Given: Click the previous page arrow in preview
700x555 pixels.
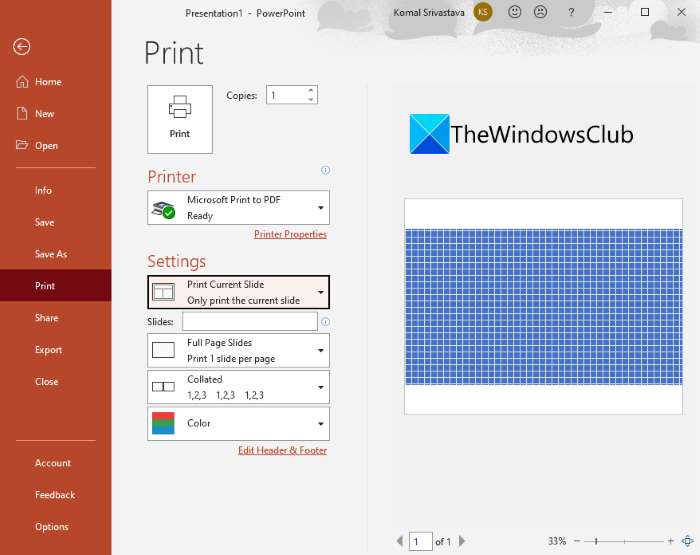Looking at the screenshot, I should point(400,541).
